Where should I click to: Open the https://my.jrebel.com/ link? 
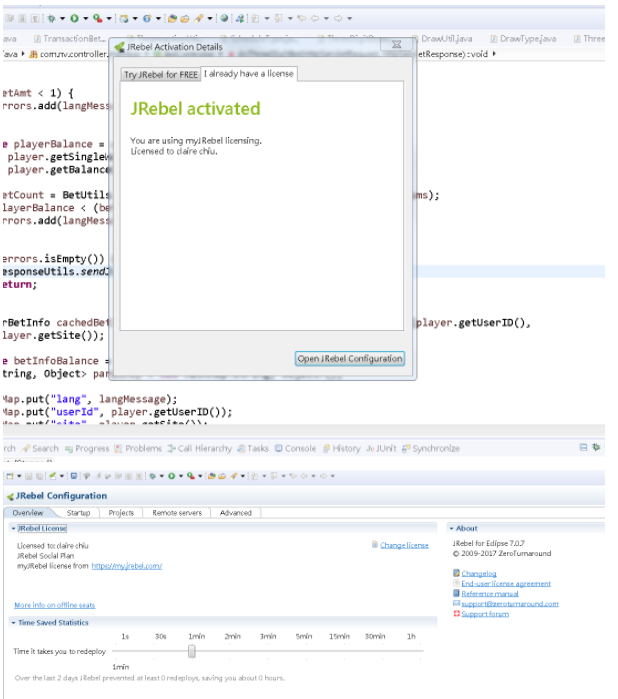127,566
